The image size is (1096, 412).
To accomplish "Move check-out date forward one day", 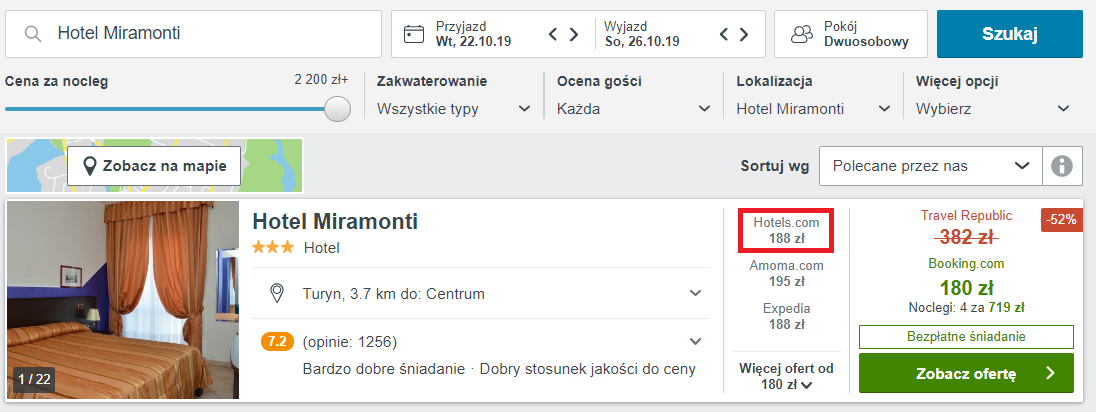I will [x=744, y=34].
